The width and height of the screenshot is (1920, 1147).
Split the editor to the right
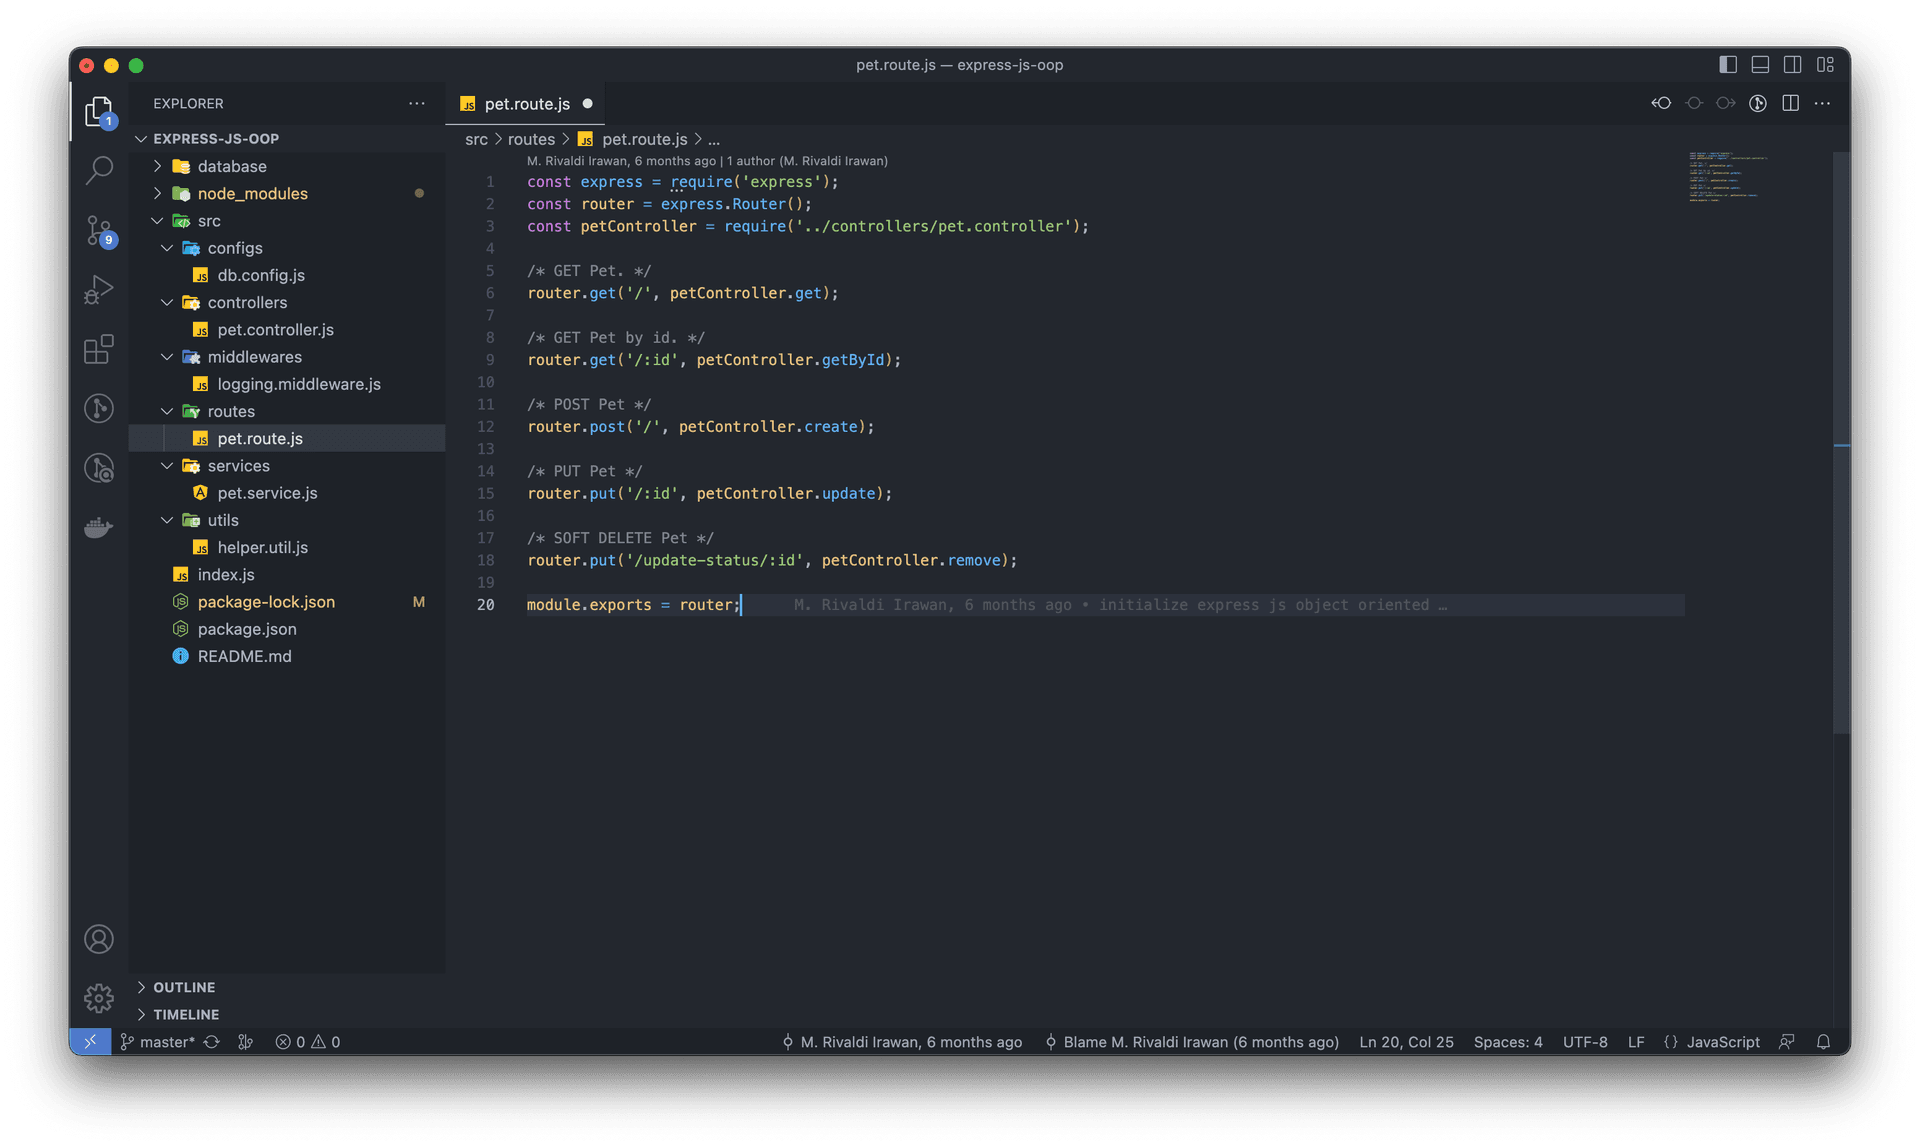click(x=1790, y=103)
